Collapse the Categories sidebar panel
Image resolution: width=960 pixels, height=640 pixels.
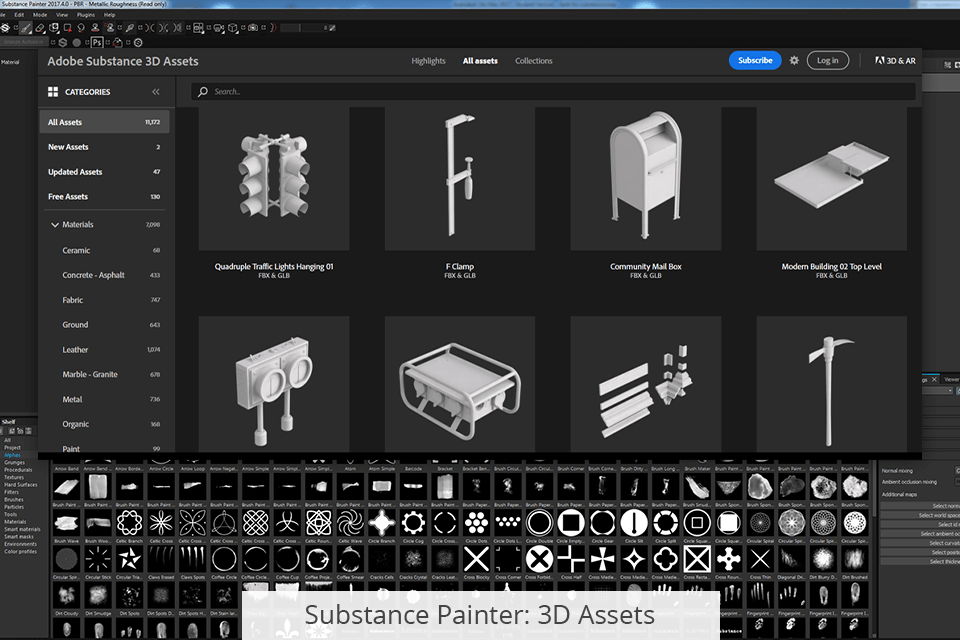coord(156,92)
